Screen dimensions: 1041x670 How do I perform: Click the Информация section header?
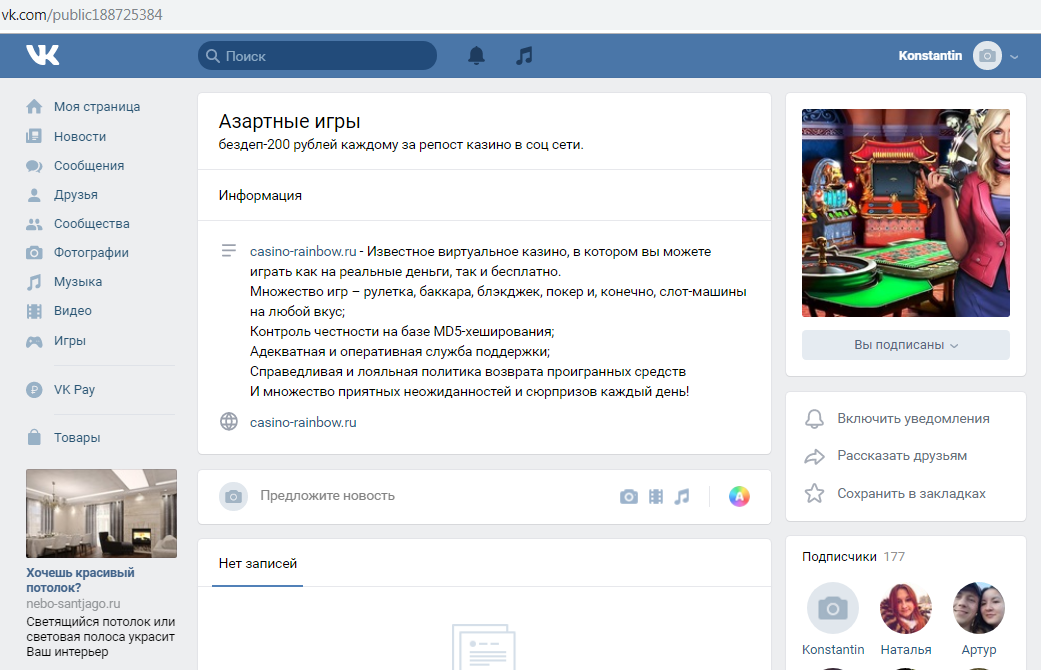[x=260, y=195]
